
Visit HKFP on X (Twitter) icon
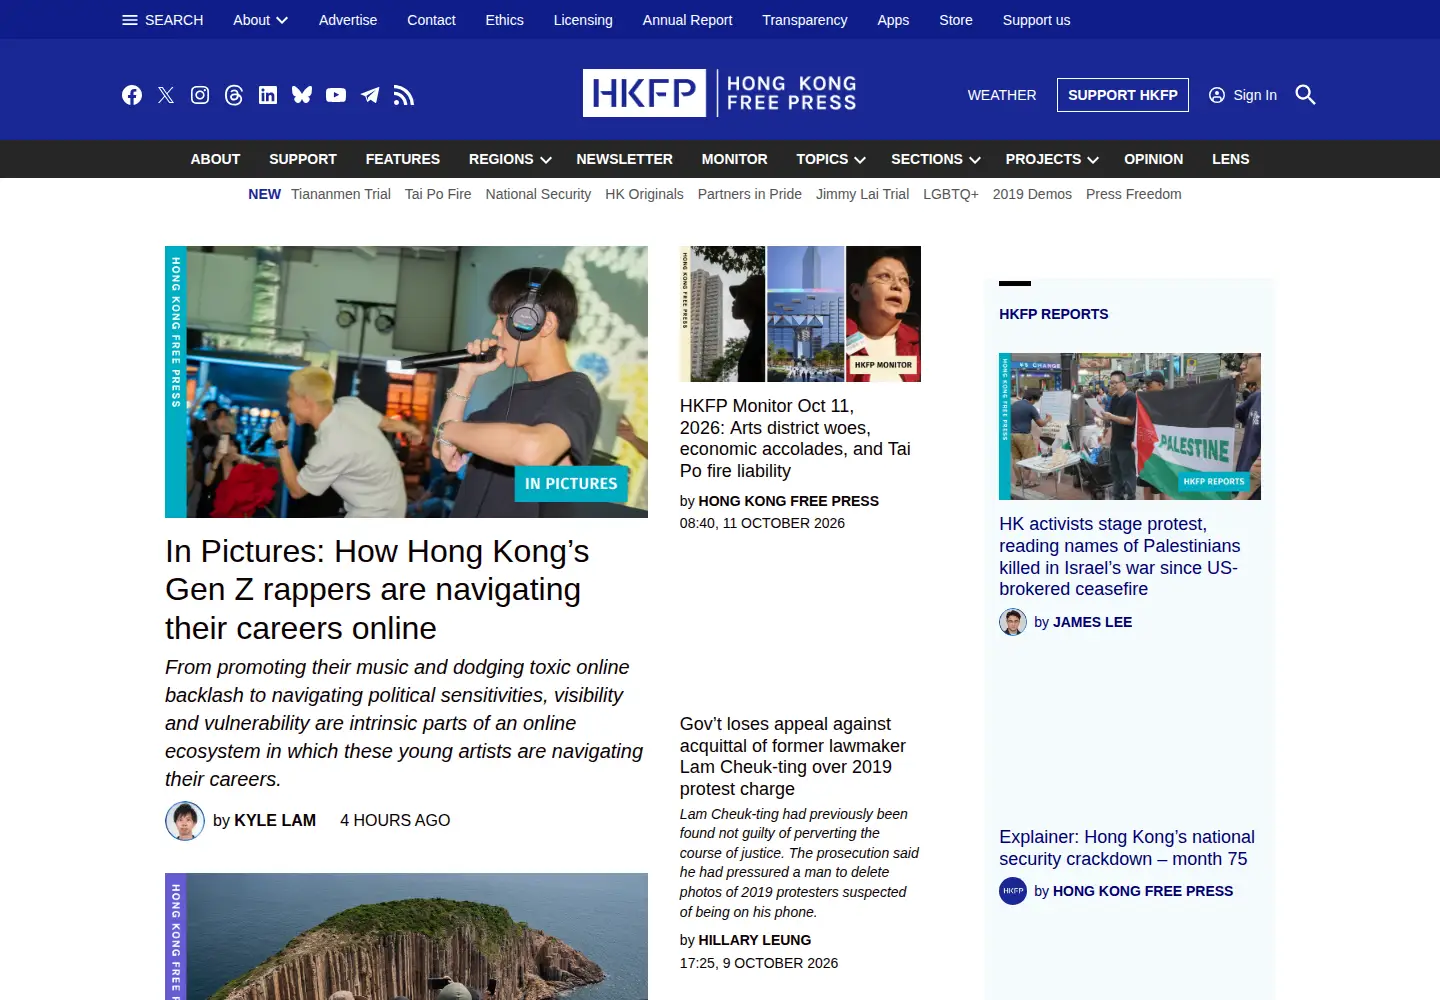pos(166,95)
